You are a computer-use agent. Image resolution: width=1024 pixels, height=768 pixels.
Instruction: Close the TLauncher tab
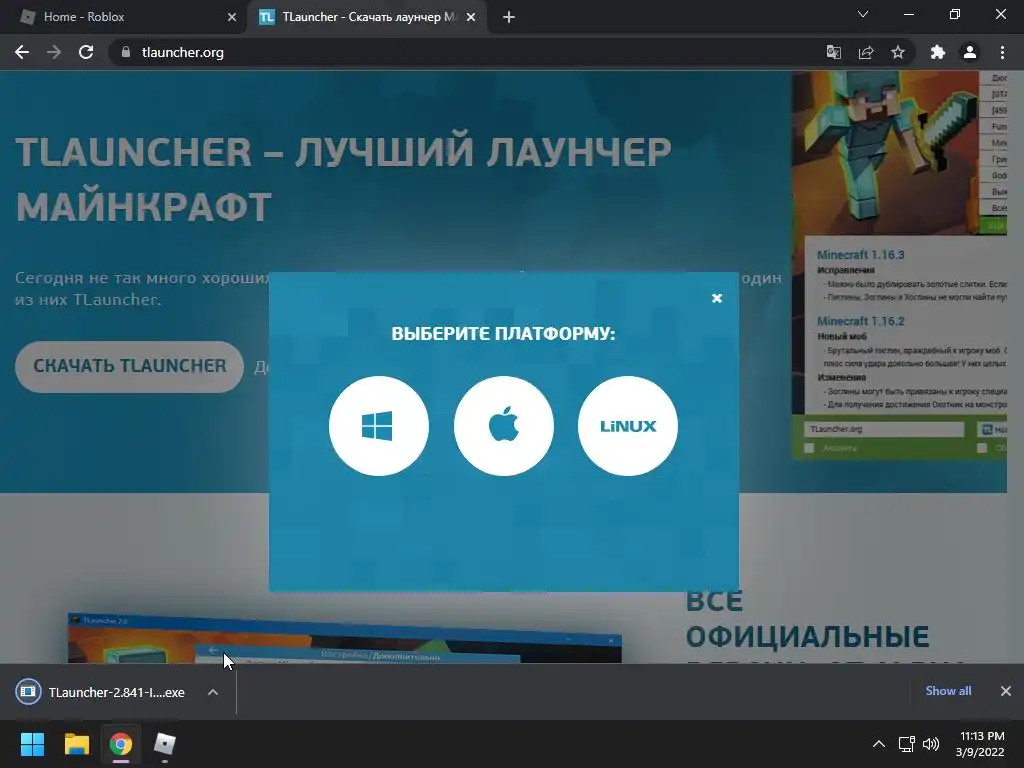471,17
